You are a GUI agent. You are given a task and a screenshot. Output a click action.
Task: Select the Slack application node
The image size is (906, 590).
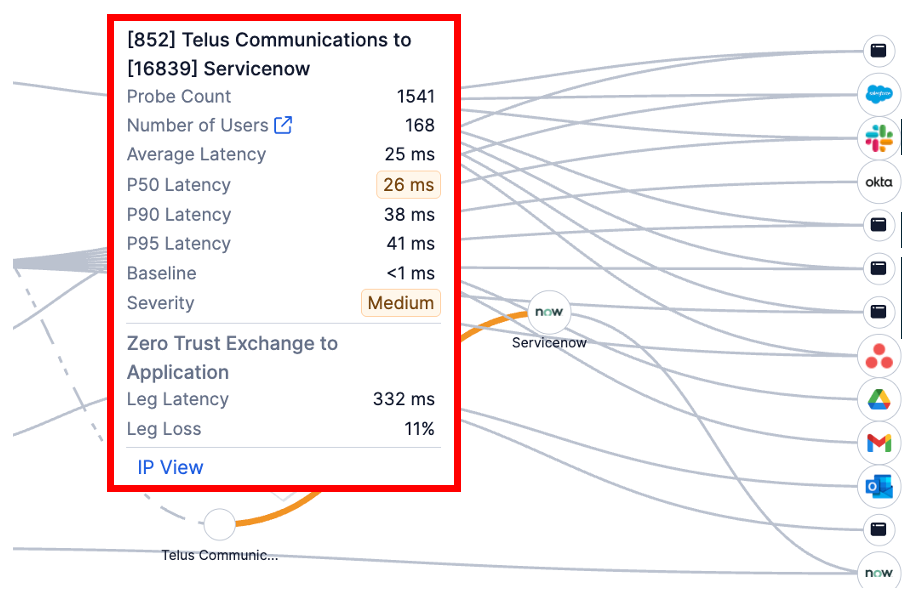pos(878,138)
